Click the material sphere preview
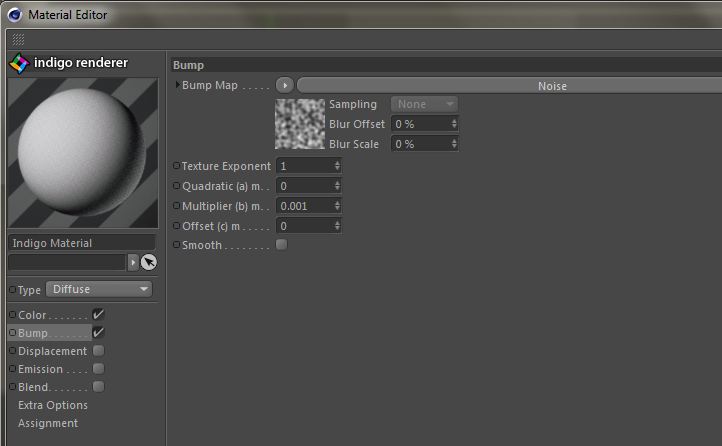Image resolution: width=722 pixels, height=446 pixels. (83, 153)
